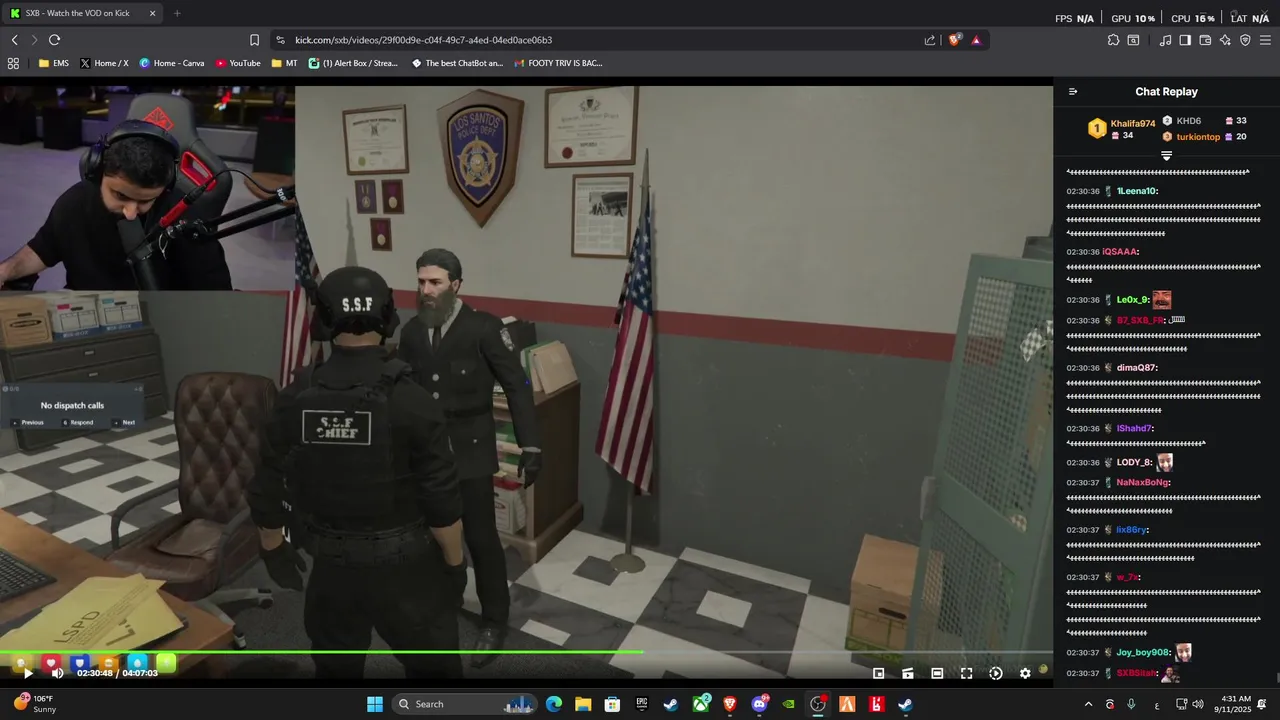This screenshot has width=1280, height=720.
Task: Expand hidden system tray icons chevron
Action: (x=1088, y=704)
